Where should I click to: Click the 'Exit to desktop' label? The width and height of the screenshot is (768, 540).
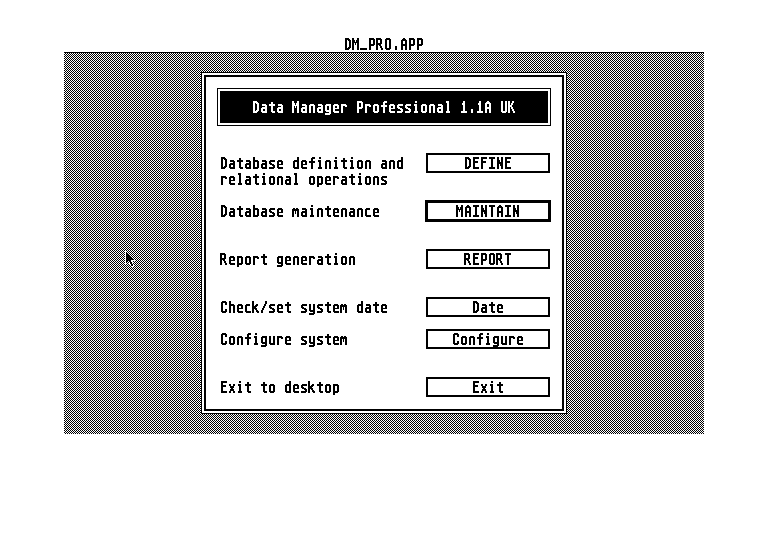[280, 387]
